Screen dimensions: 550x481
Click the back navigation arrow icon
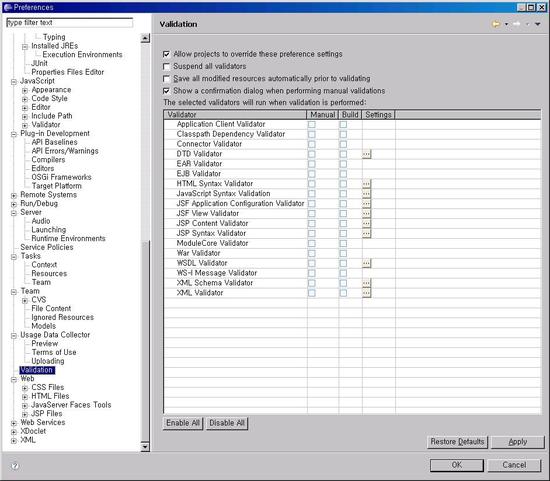496,24
